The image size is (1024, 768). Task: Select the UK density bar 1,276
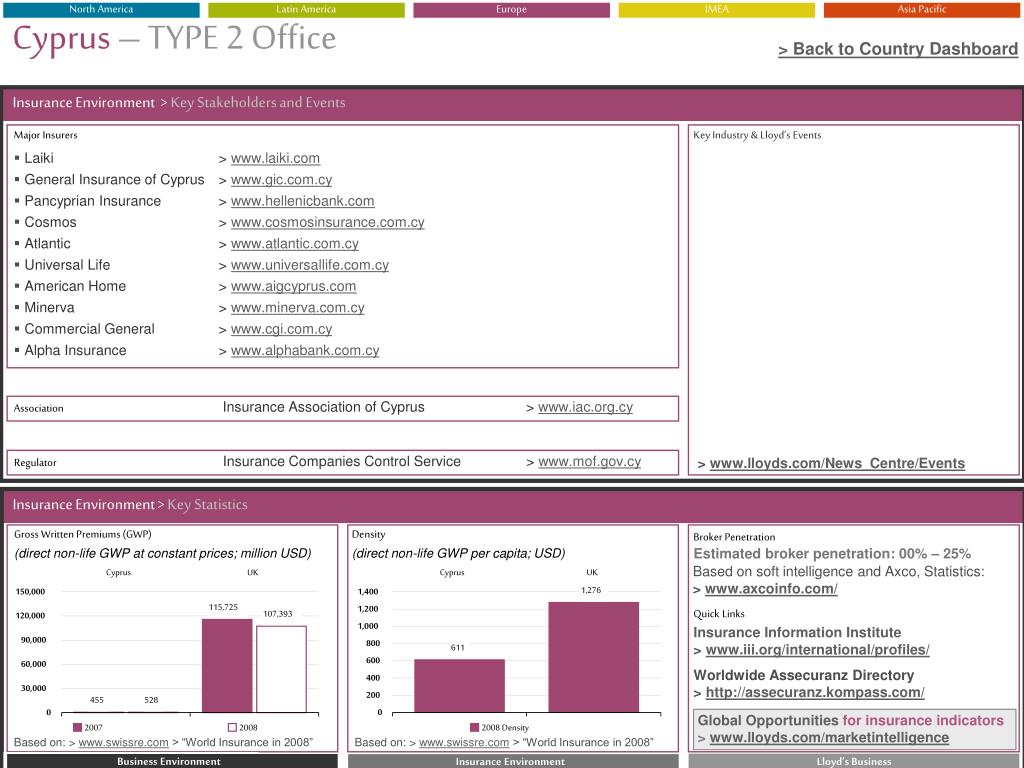(594, 657)
